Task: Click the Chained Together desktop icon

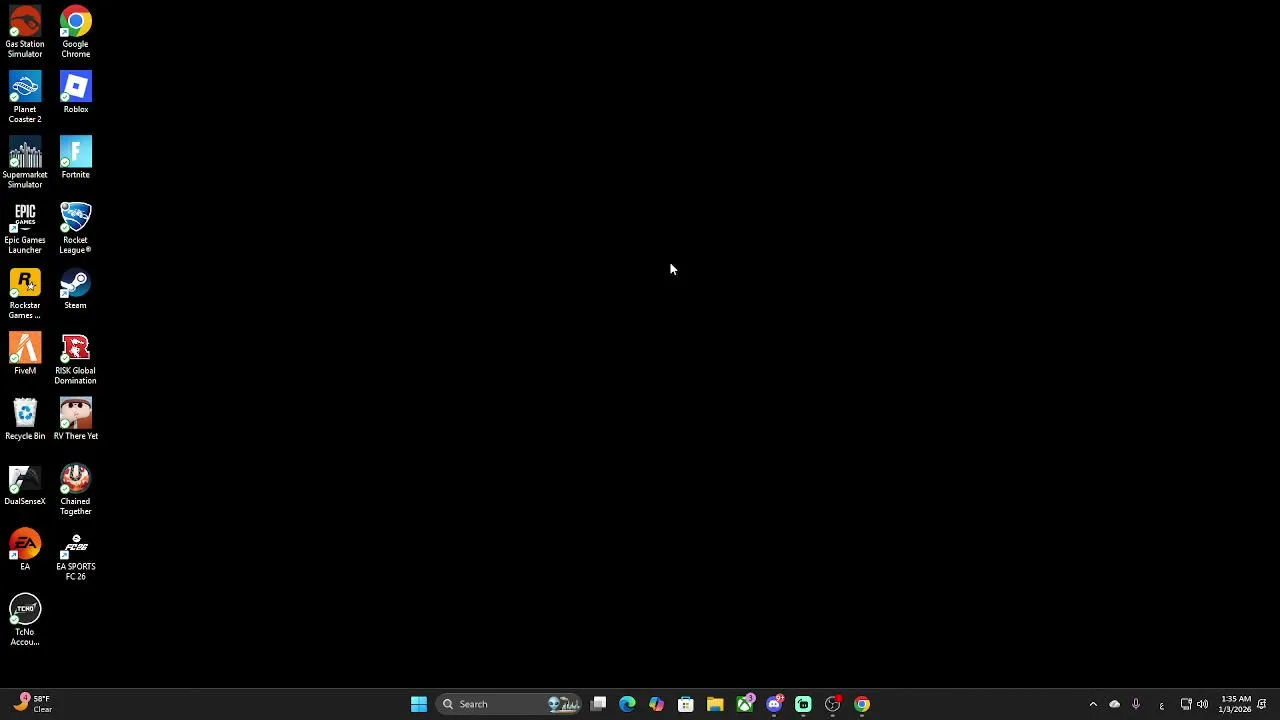Action: click(x=75, y=489)
